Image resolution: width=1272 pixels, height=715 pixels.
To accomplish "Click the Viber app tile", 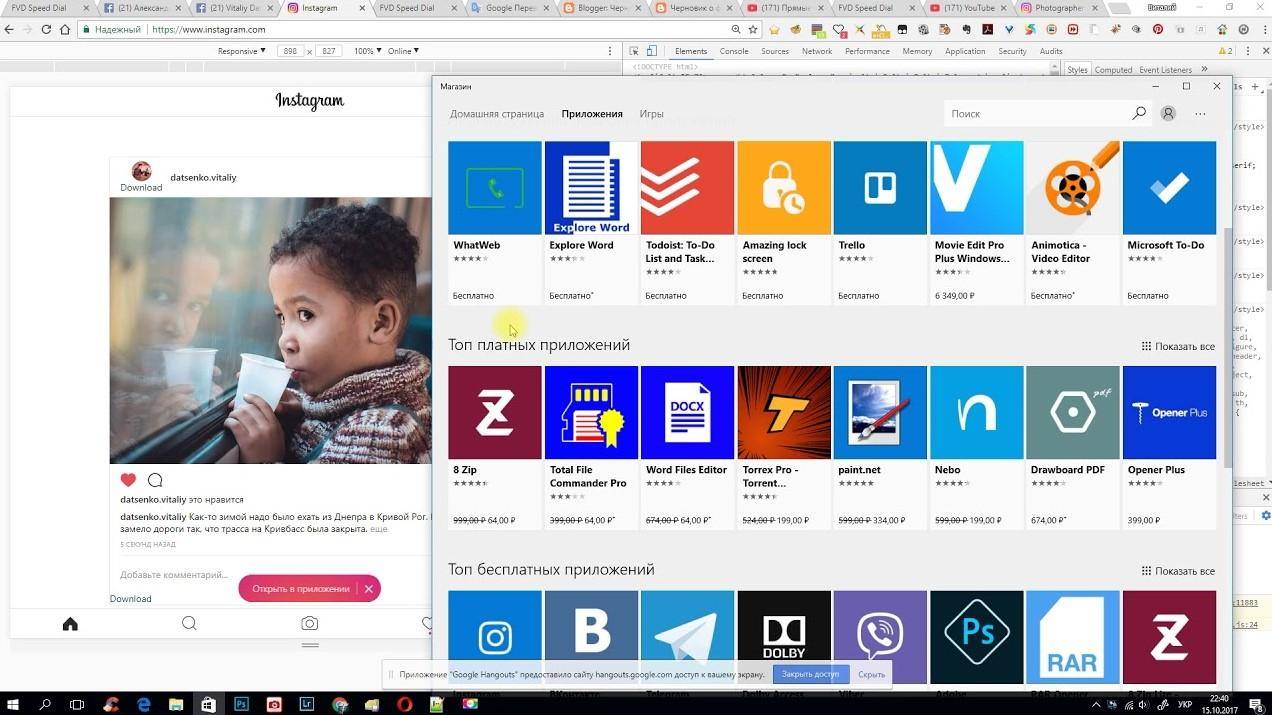I will pos(879,636).
